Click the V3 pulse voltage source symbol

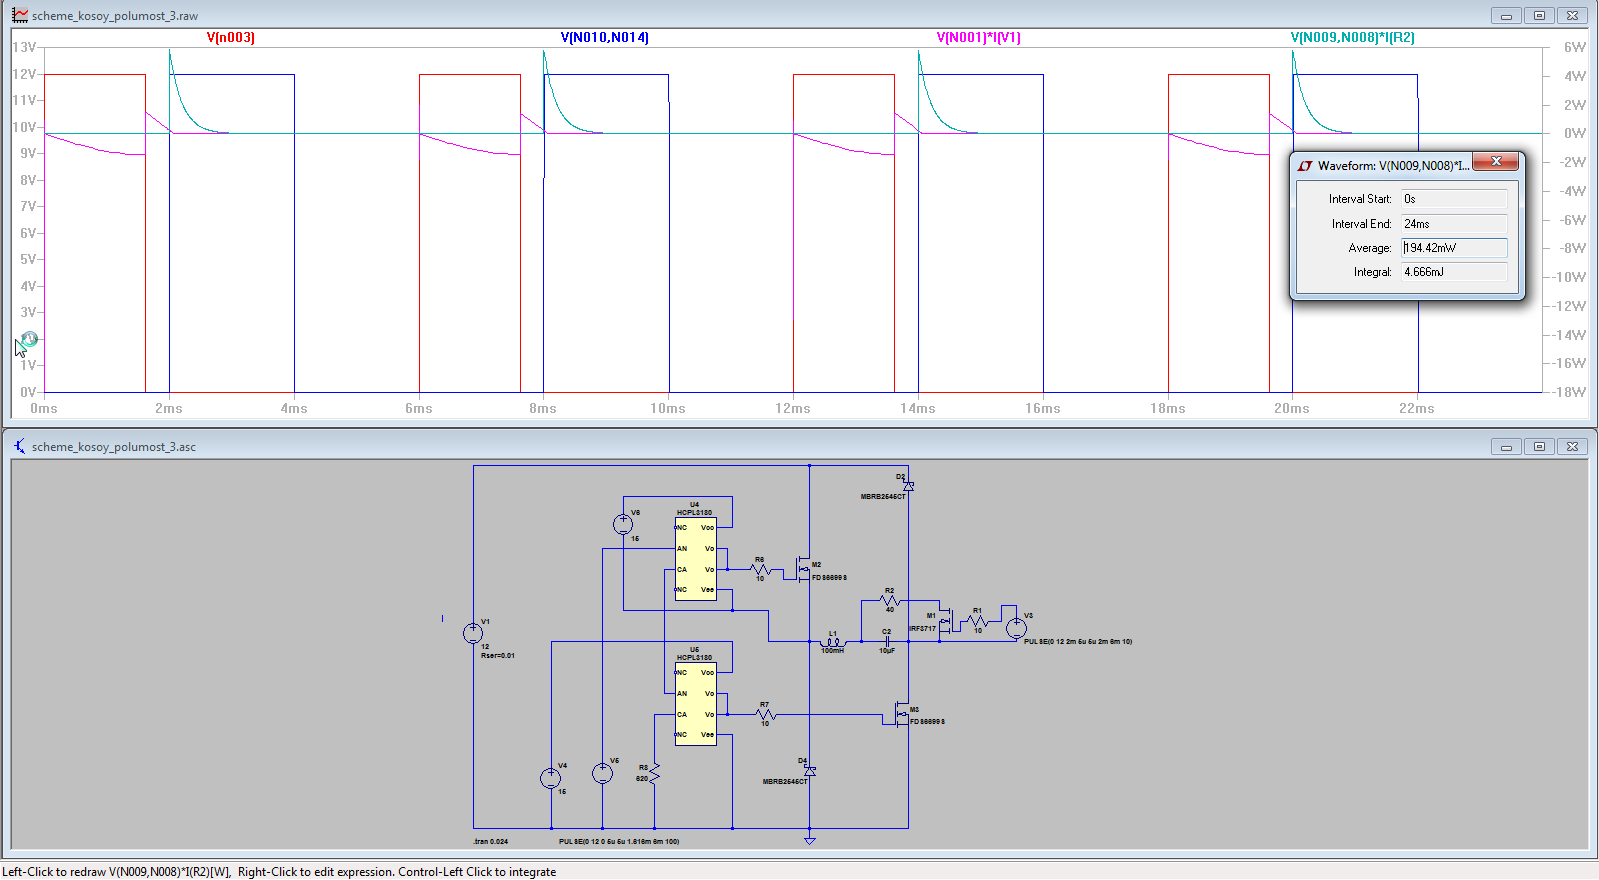coord(1016,628)
